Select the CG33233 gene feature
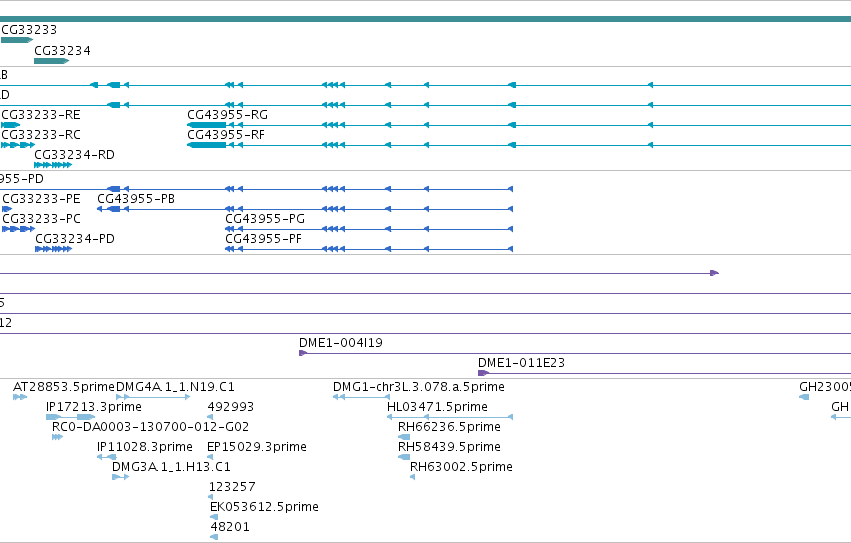 pos(17,40)
